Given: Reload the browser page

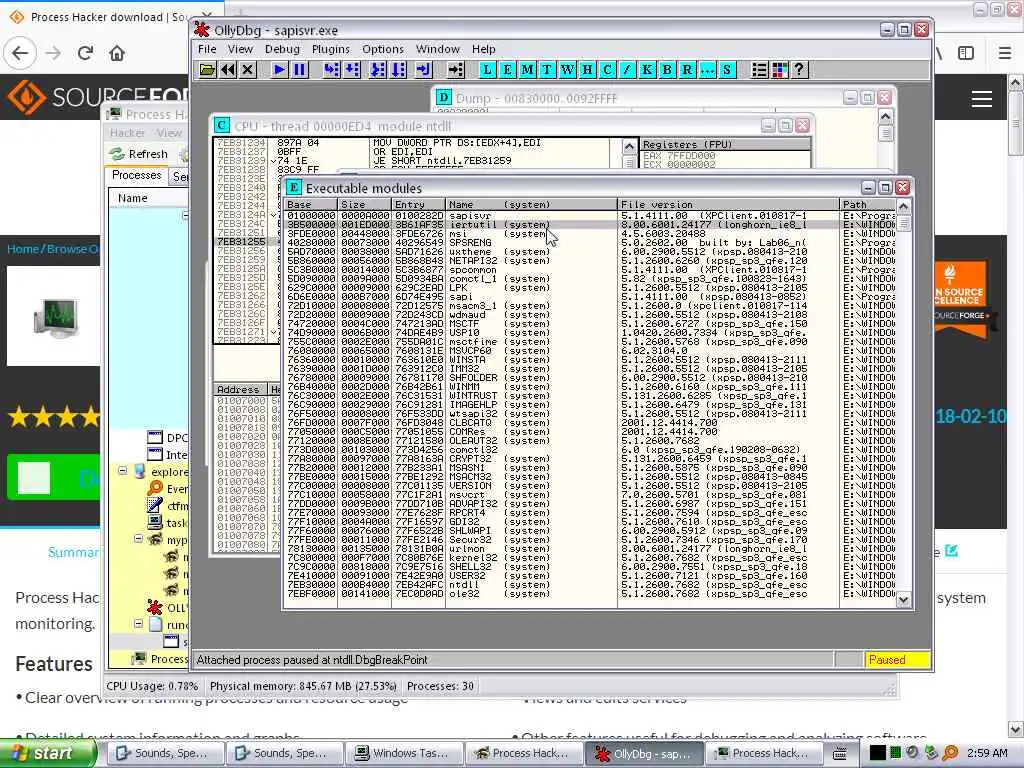Looking at the screenshot, I should coord(86,53).
